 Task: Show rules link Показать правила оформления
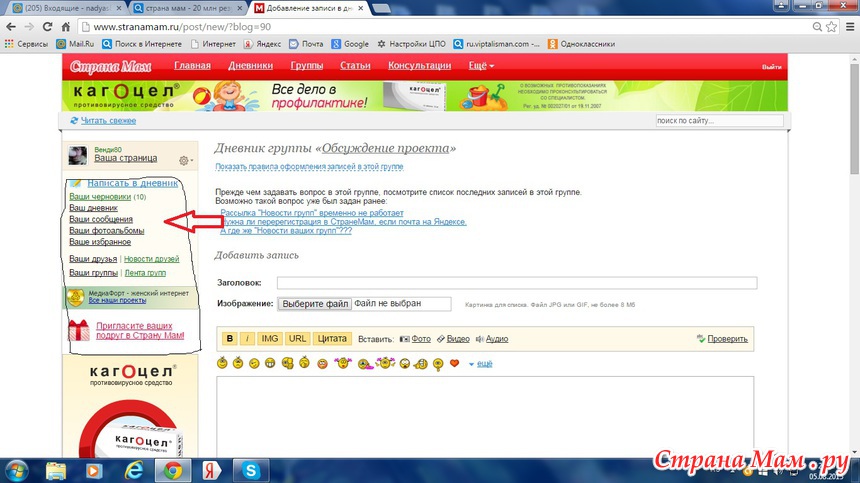point(309,167)
